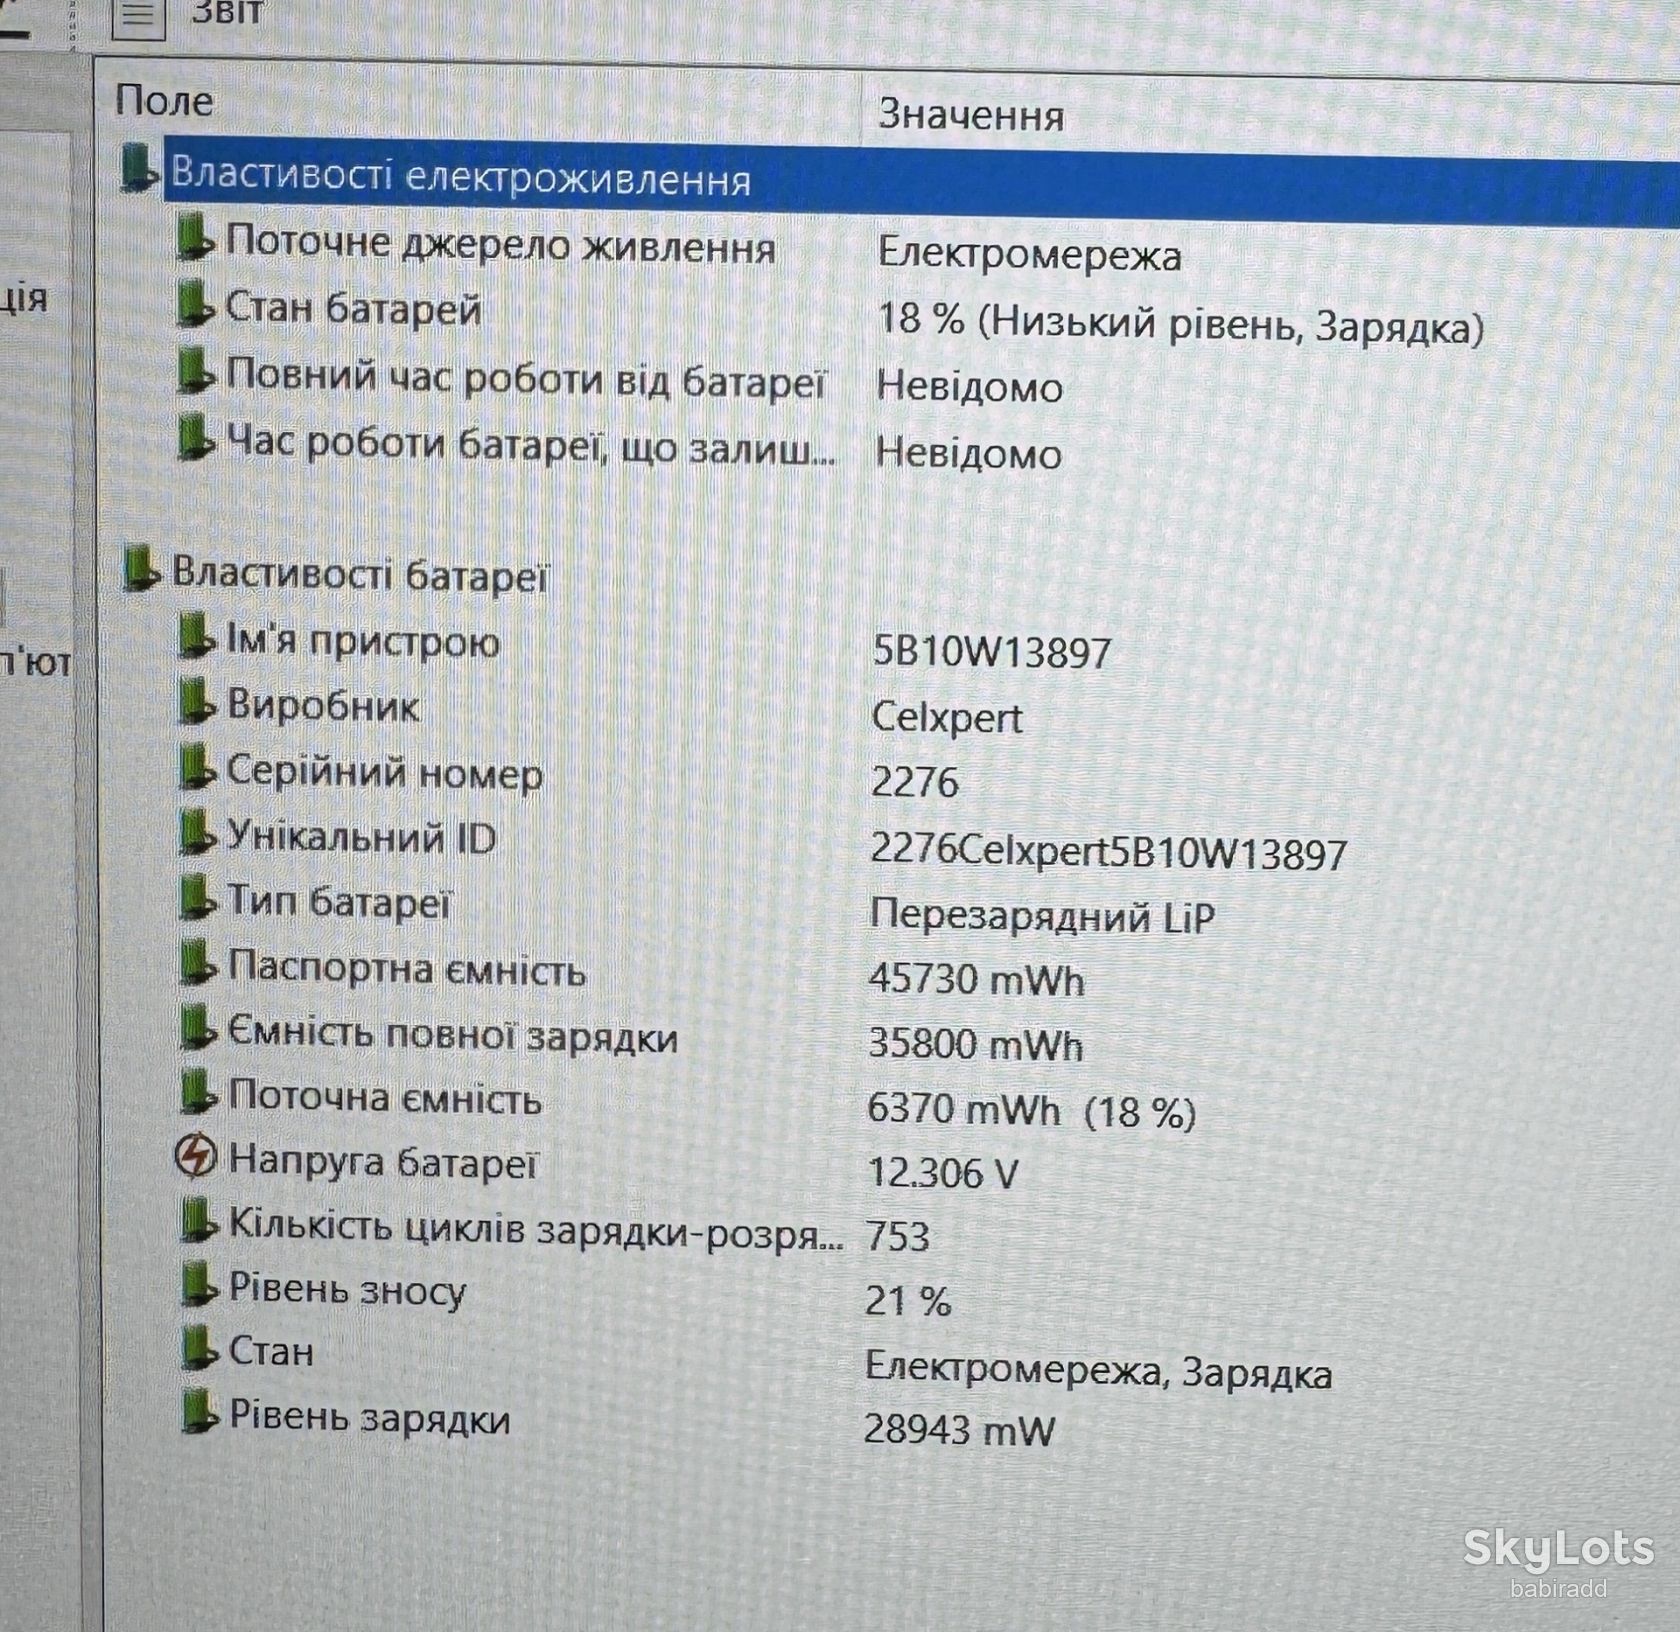Select the '5B10W13897' device name value
Image resolution: width=1680 pixels, height=1632 pixels.
992,652
